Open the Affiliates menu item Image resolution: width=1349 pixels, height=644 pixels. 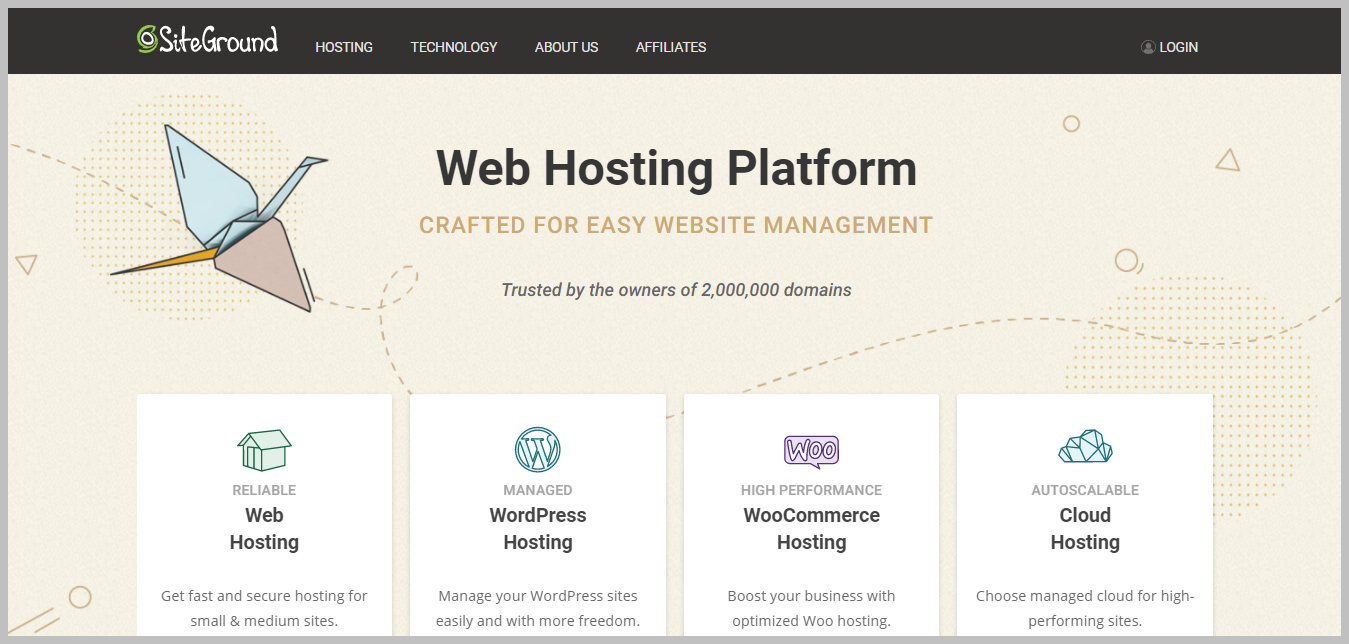(671, 47)
